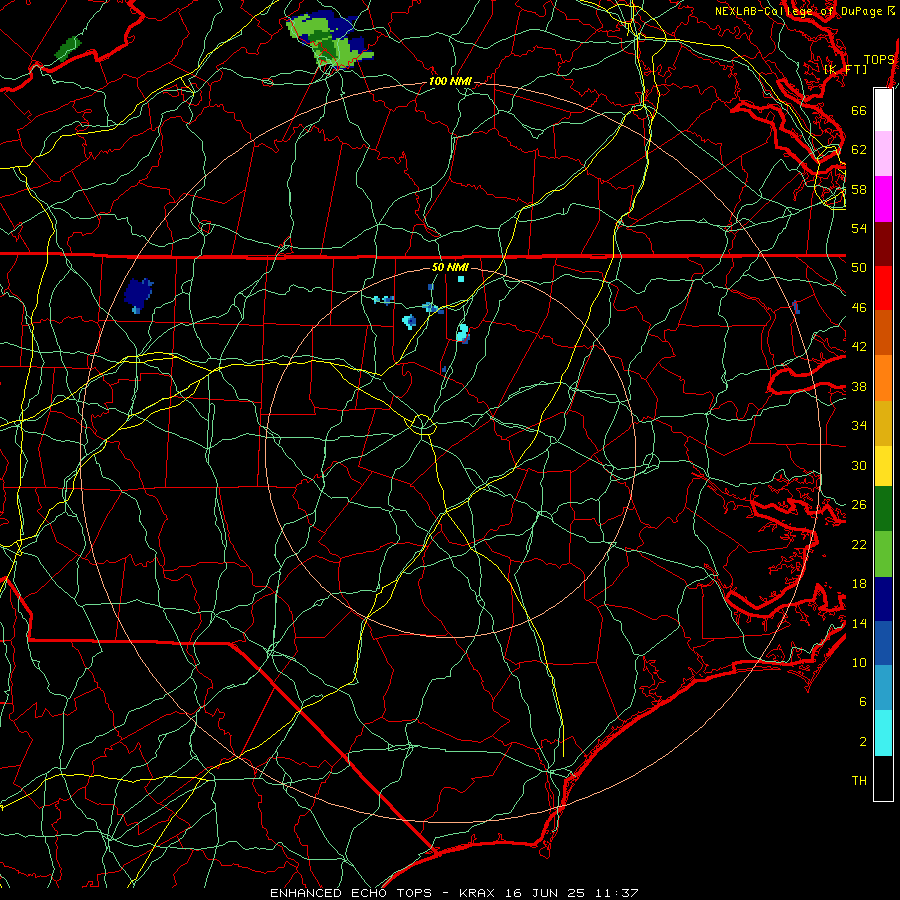The height and width of the screenshot is (900, 900).
Task: Click the legend value "34"
Action: [859, 425]
